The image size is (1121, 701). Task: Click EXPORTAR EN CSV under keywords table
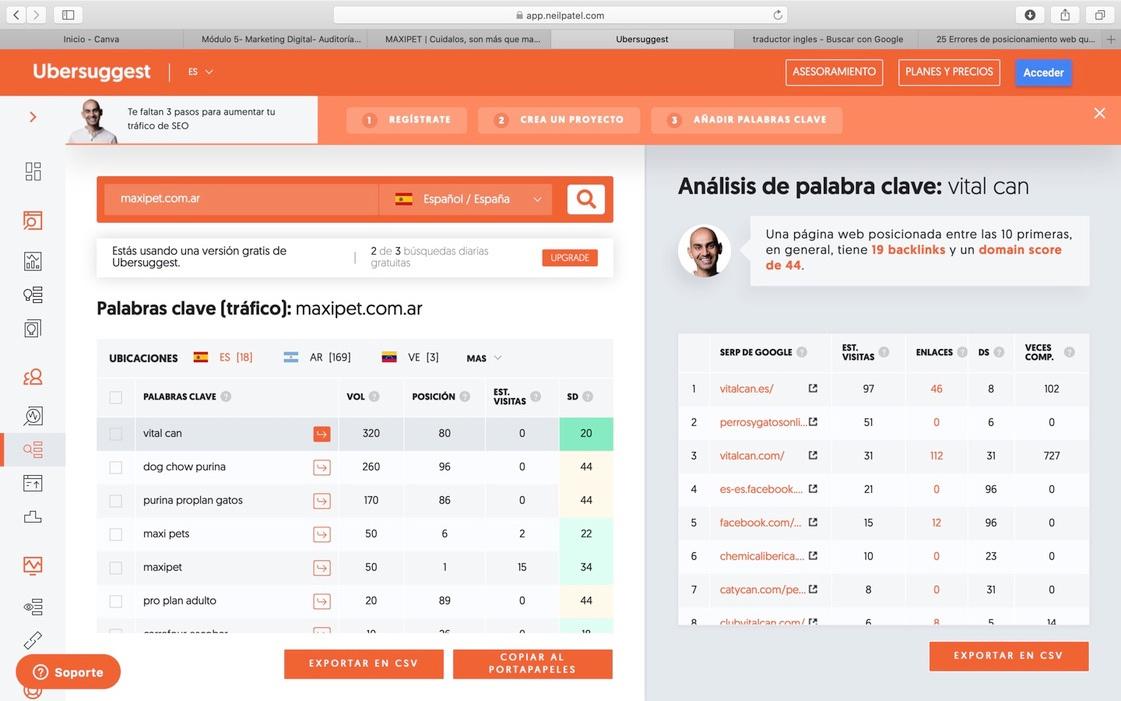pyautogui.click(x=363, y=664)
